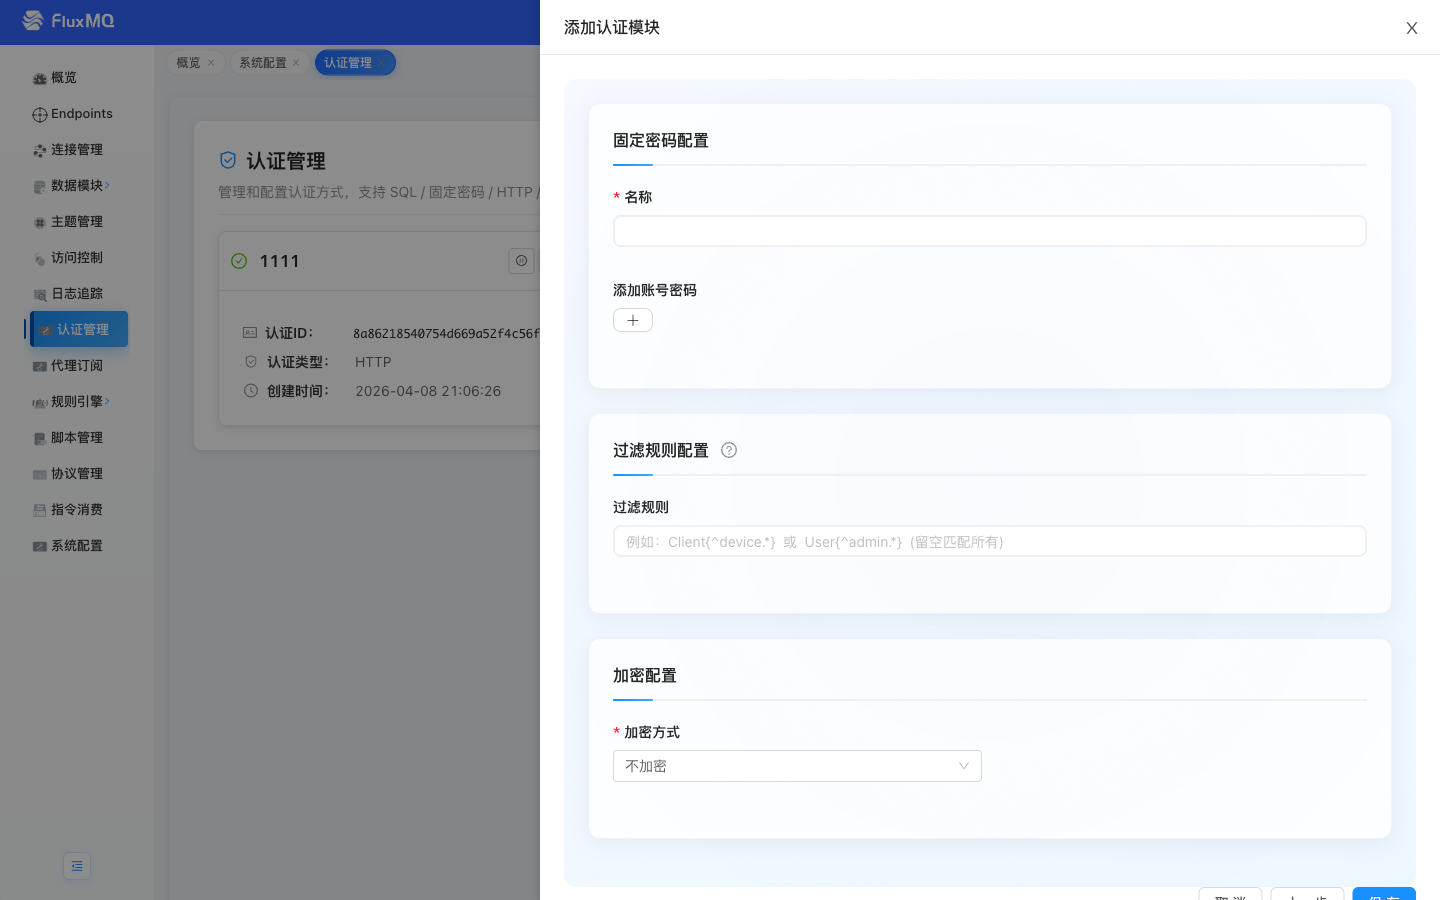Open 系统配置 sidebar icon
Viewport: 1440px width, 900px height.
40,547
